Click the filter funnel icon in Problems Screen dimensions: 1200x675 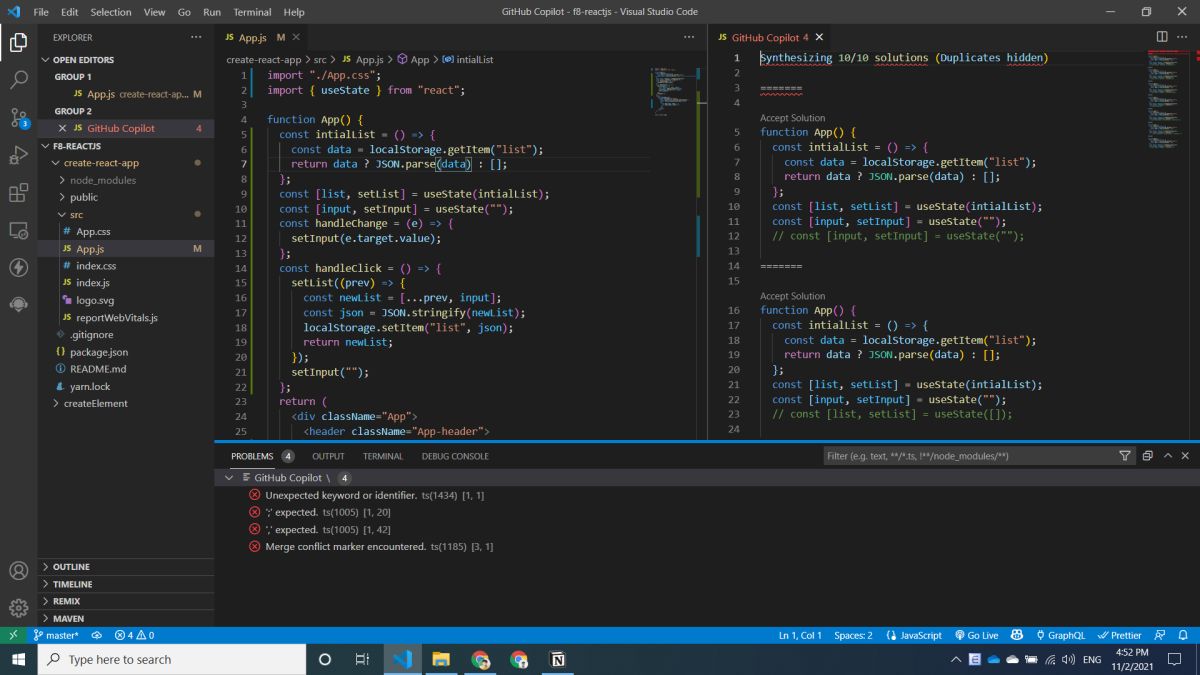pos(1125,456)
